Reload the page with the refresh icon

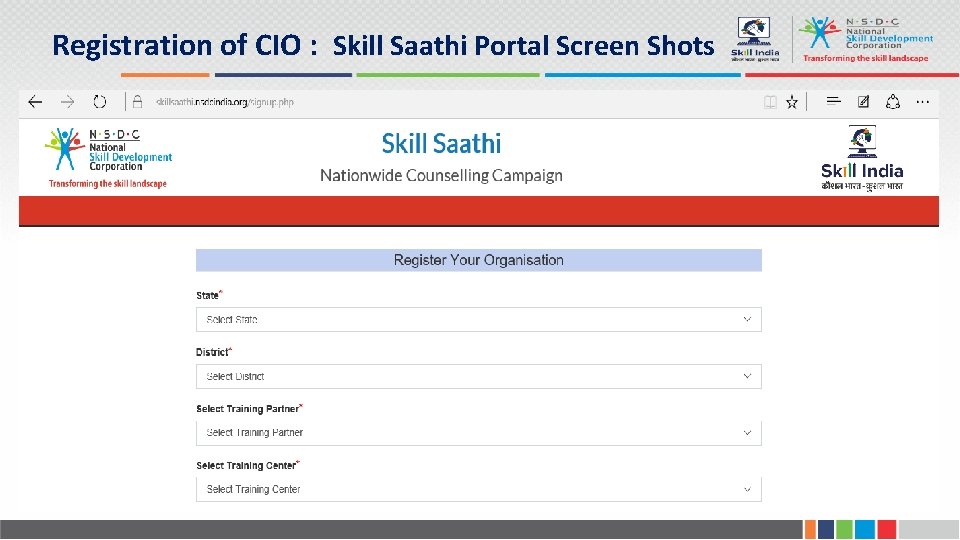(x=100, y=102)
